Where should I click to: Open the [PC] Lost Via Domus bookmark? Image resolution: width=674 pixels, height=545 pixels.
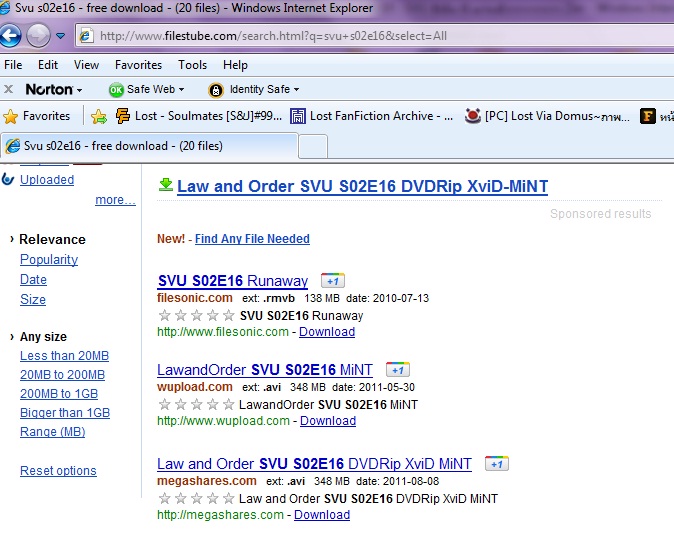(547, 116)
